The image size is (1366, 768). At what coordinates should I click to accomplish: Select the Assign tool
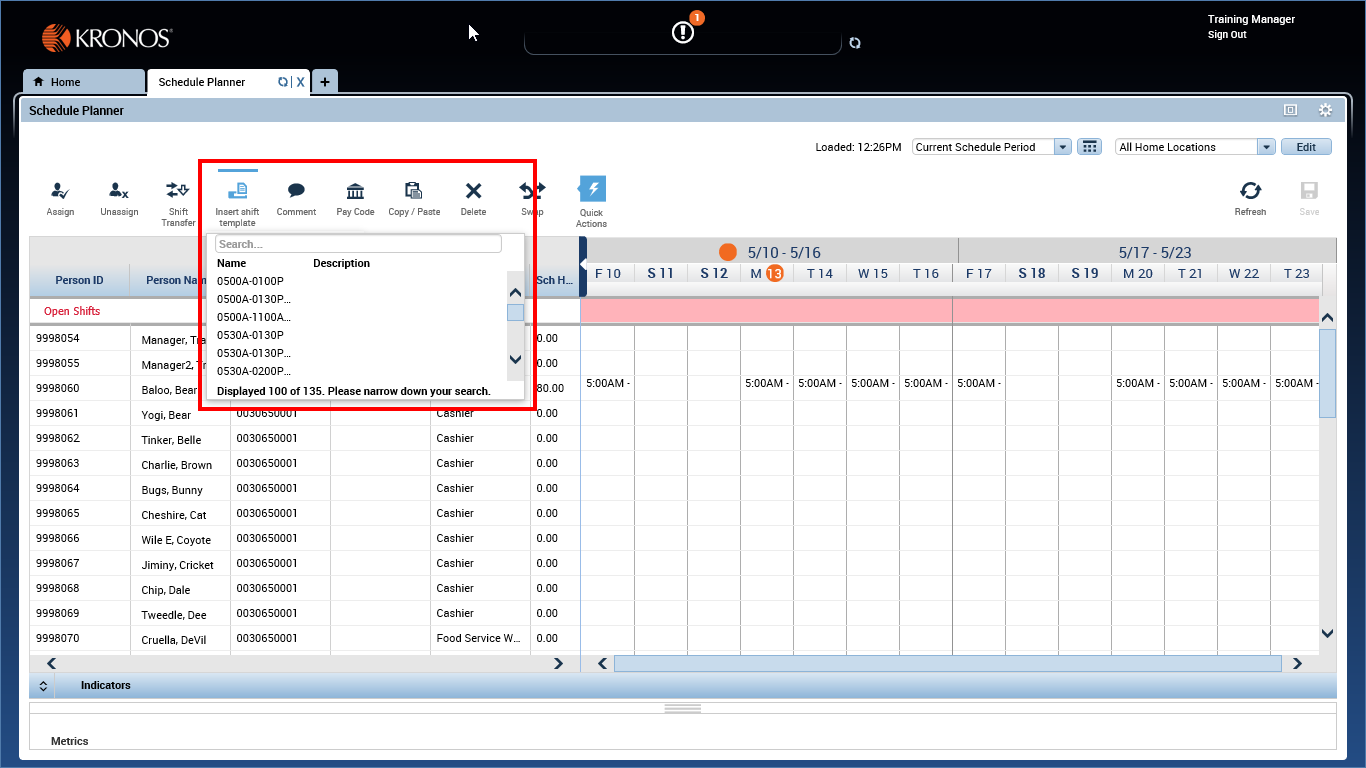pos(60,197)
